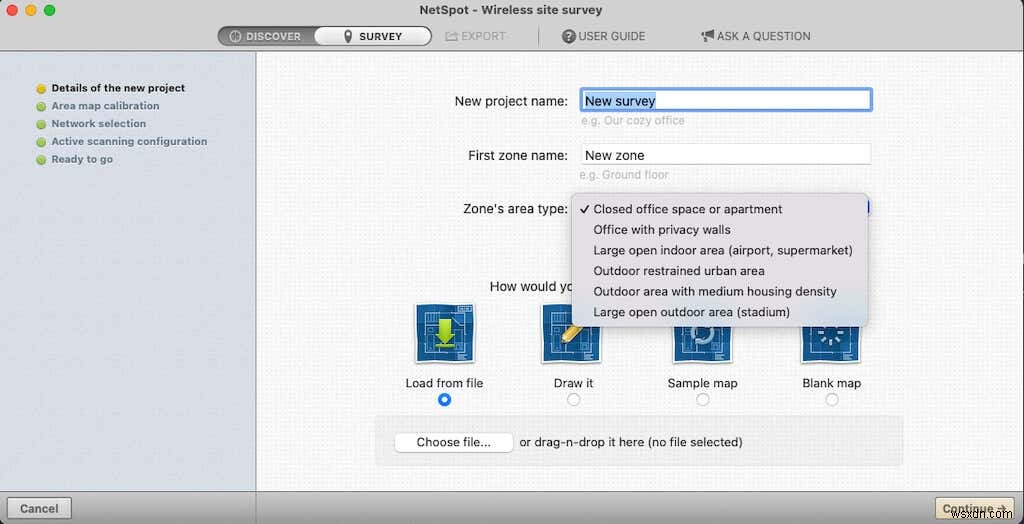
Task: Choose Outdoor area with medium housing density
Action: coord(720,291)
